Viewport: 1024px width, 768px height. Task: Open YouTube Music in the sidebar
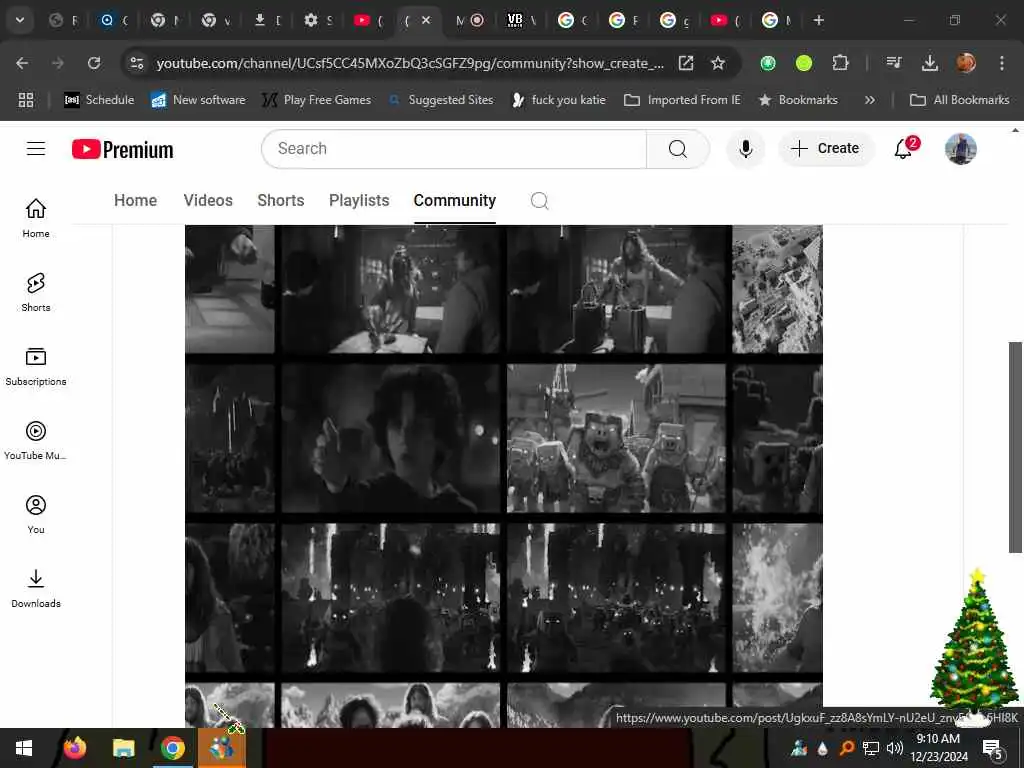point(36,440)
